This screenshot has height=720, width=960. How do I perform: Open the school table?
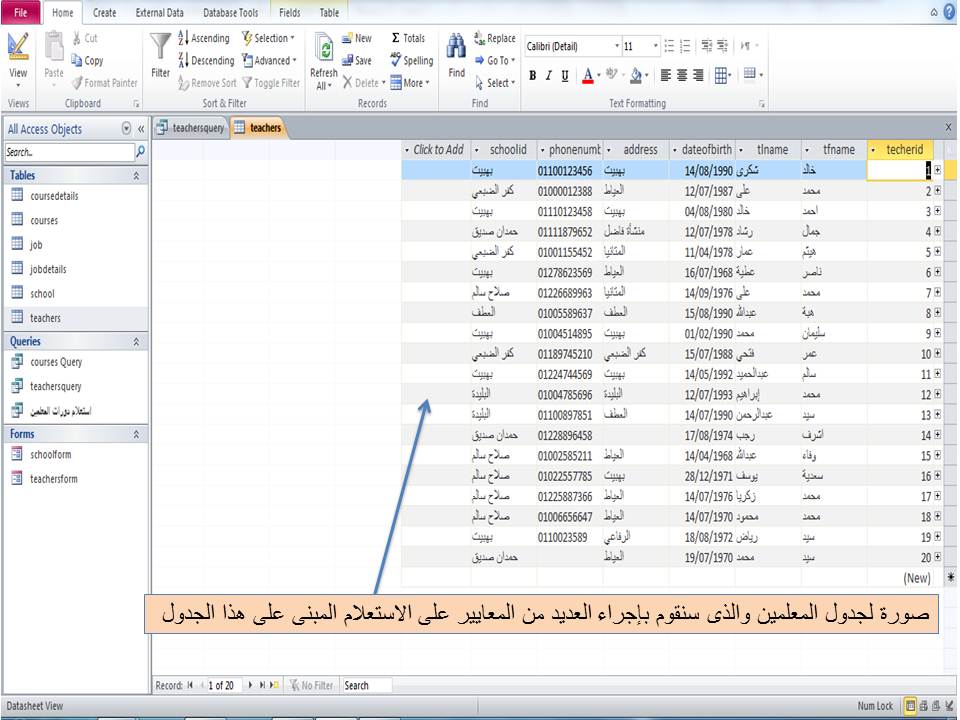click(x=42, y=293)
